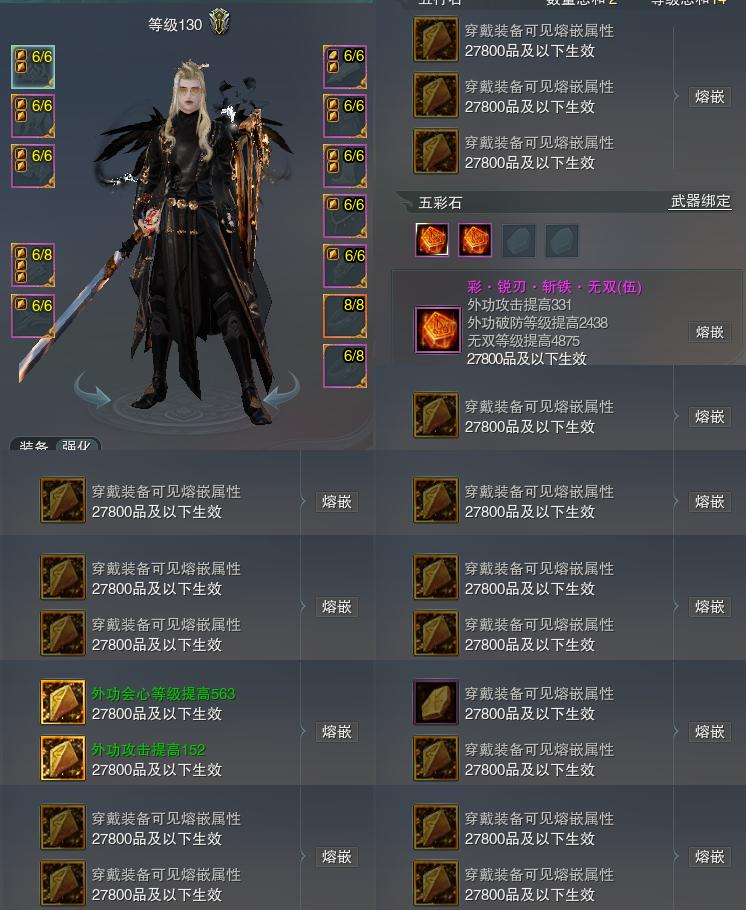Click the 外功会心等级提高563 stone icon
The height and width of the screenshot is (910, 746).
63,702
